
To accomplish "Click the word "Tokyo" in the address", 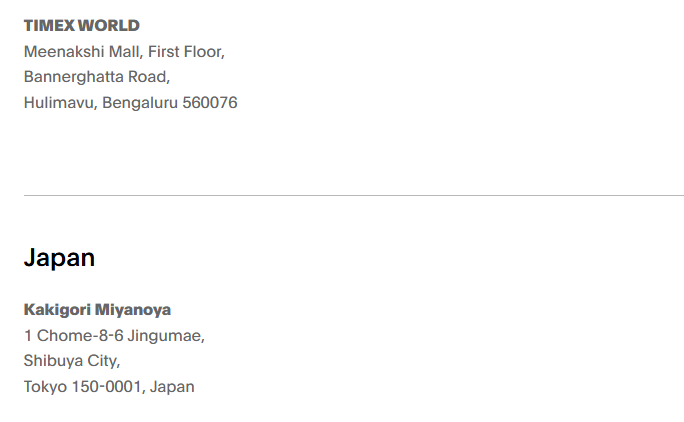I will coord(44,387).
